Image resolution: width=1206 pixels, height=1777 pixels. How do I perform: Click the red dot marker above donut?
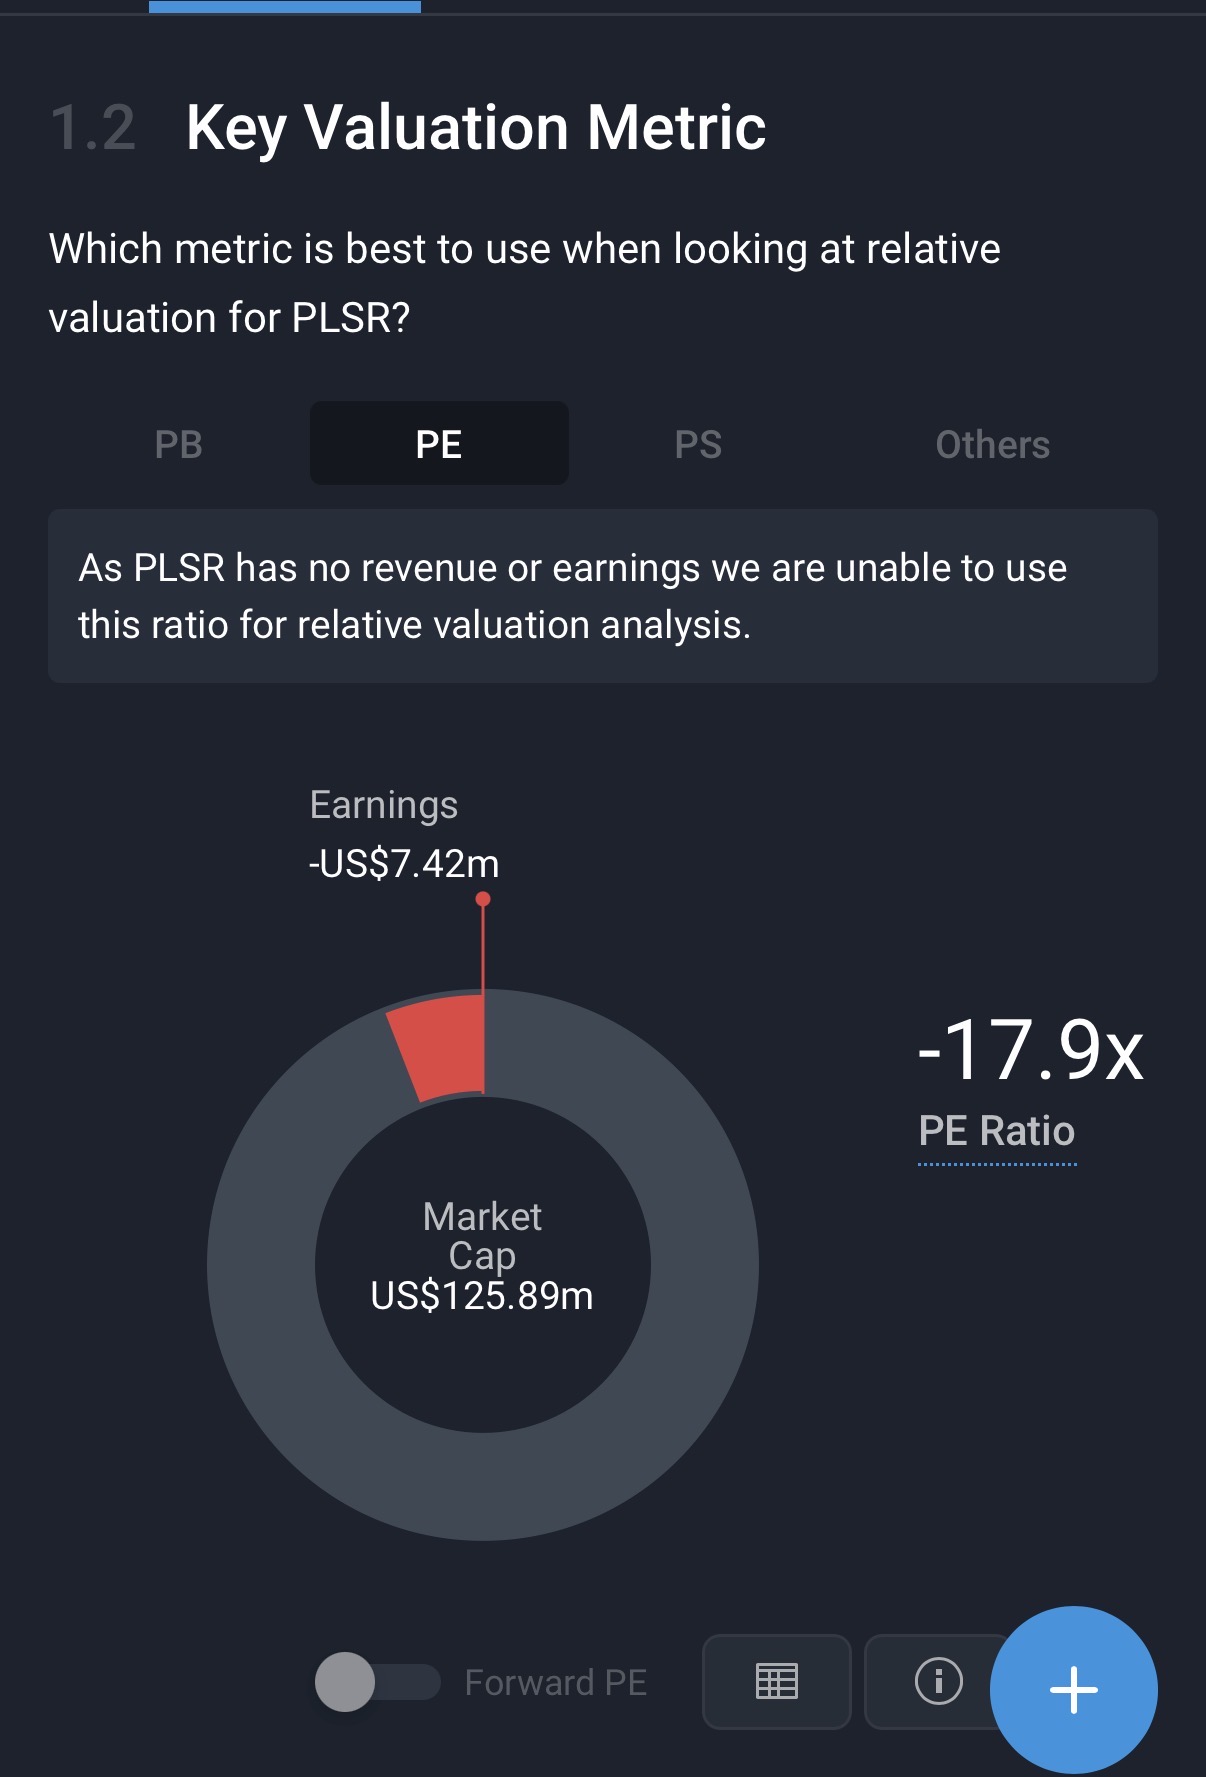[x=483, y=899]
